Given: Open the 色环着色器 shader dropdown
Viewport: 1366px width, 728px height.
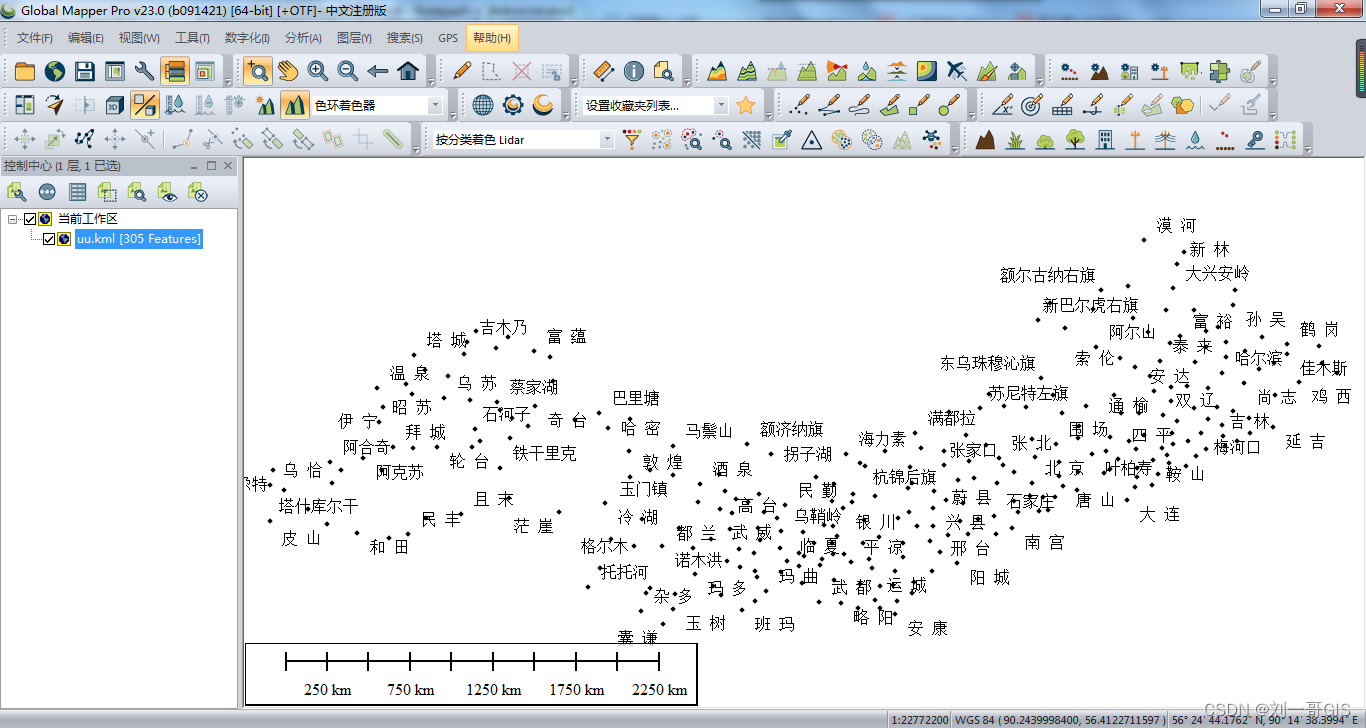Looking at the screenshot, I should (x=378, y=105).
